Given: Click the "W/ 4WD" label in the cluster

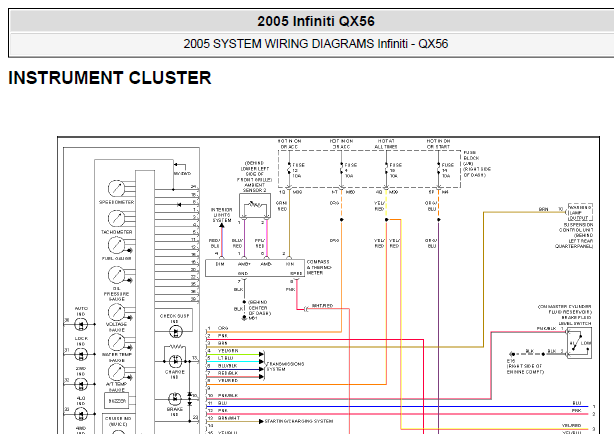Looking at the screenshot, I should point(182,173).
